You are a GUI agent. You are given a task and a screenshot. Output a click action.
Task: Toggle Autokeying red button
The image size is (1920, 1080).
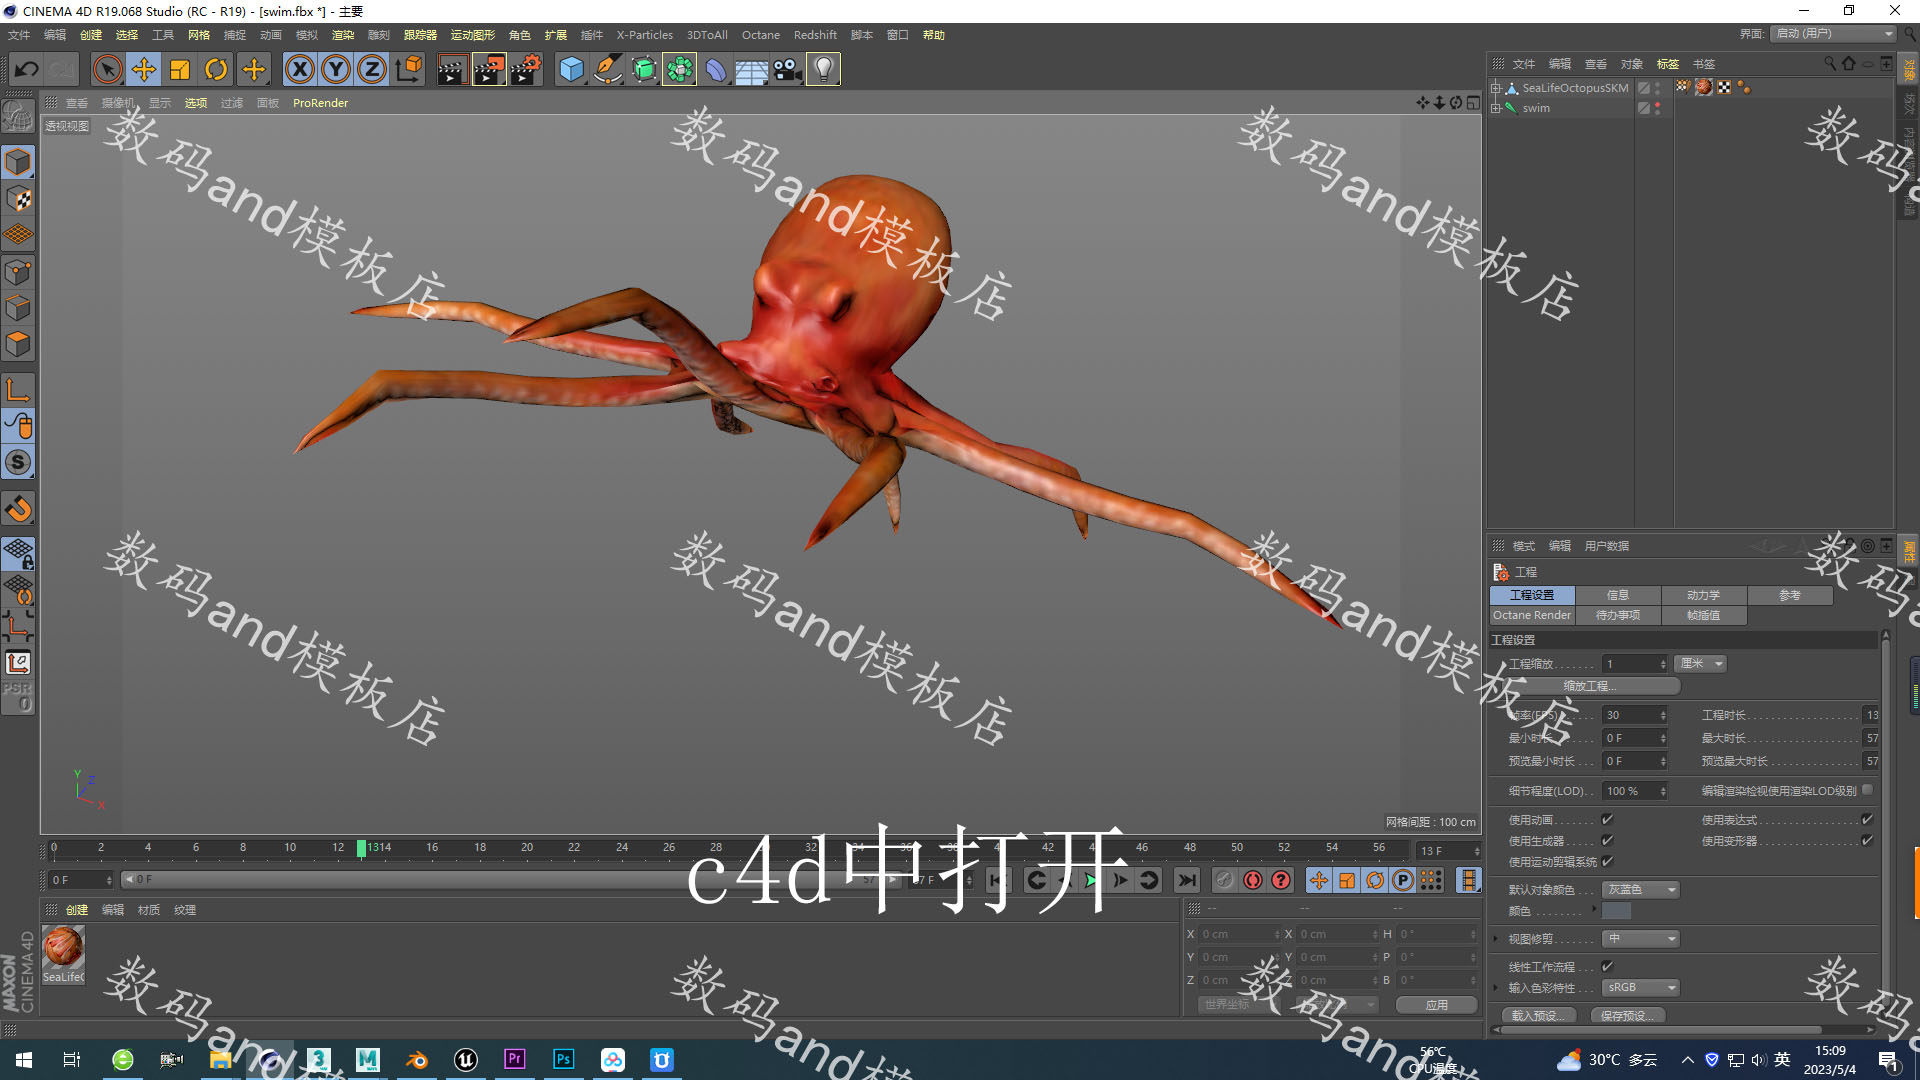click(x=1252, y=880)
